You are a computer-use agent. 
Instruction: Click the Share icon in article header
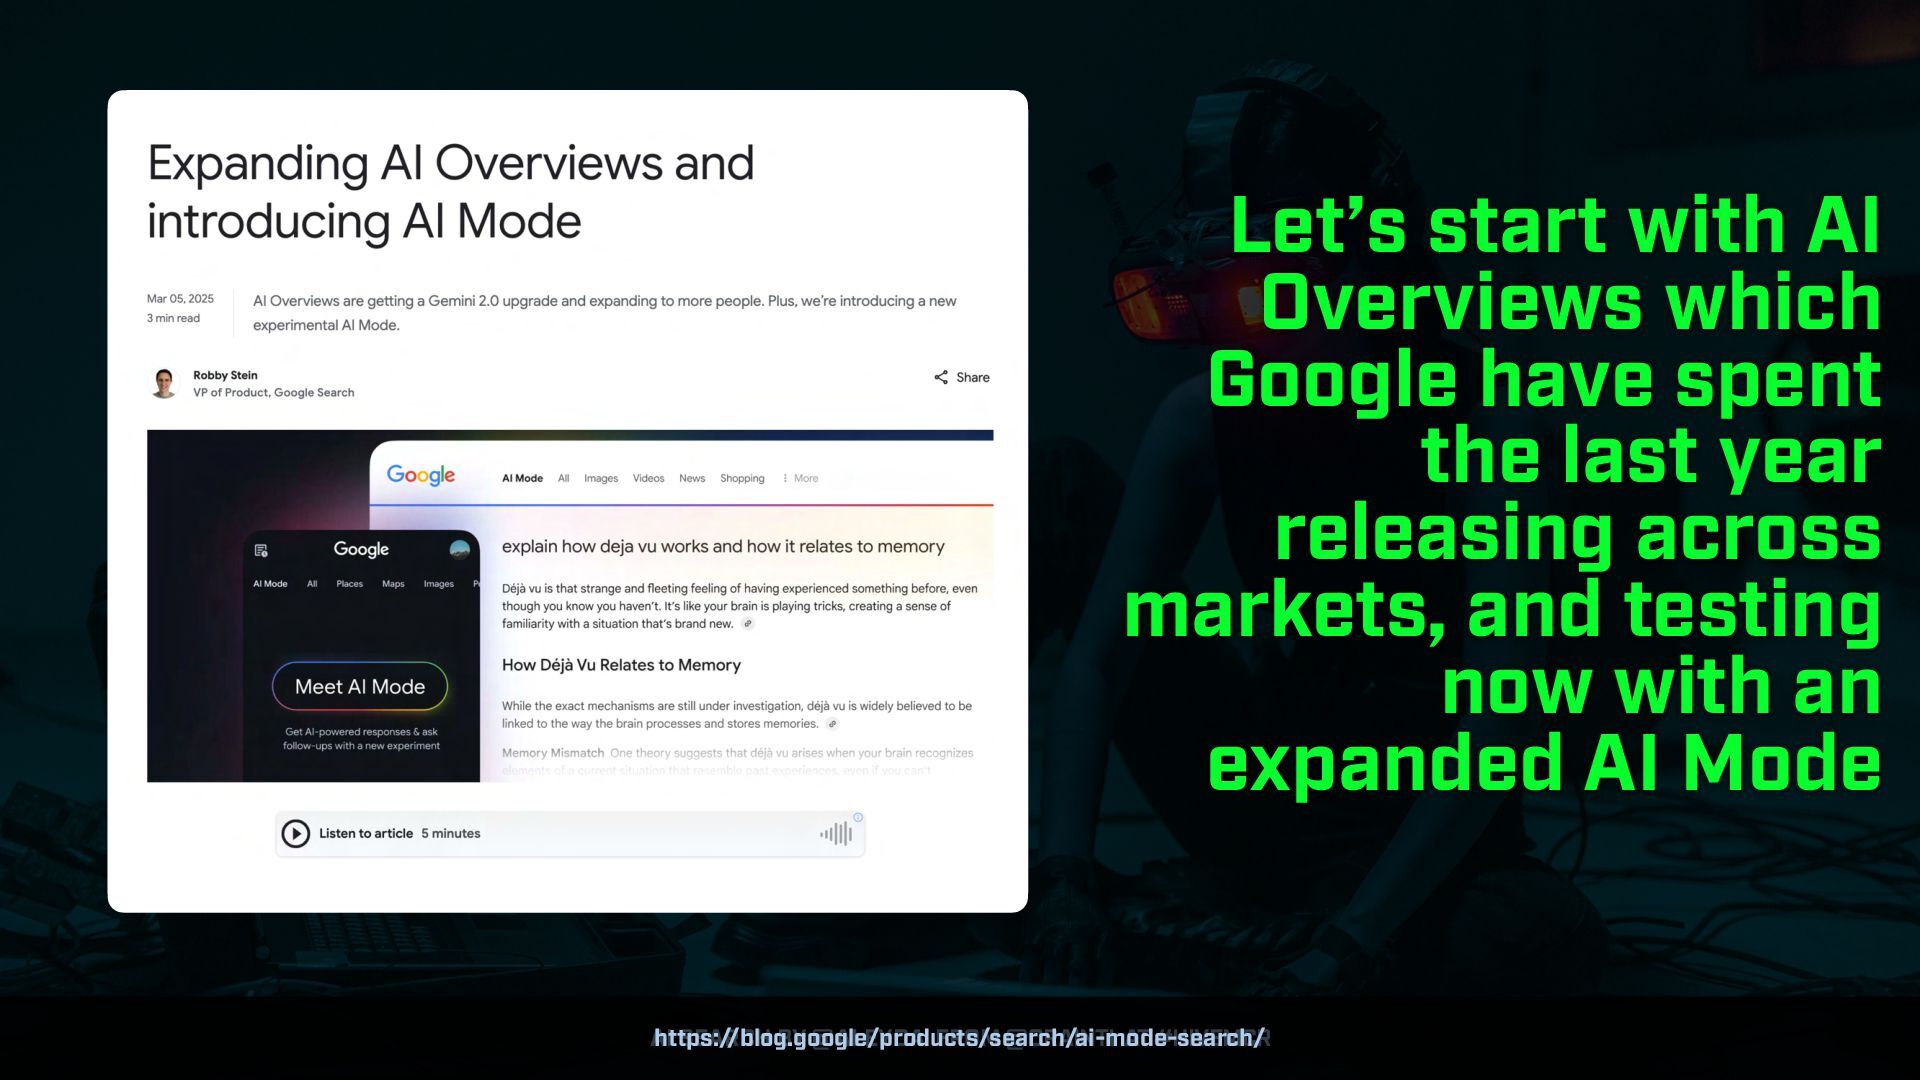(x=941, y=377)
